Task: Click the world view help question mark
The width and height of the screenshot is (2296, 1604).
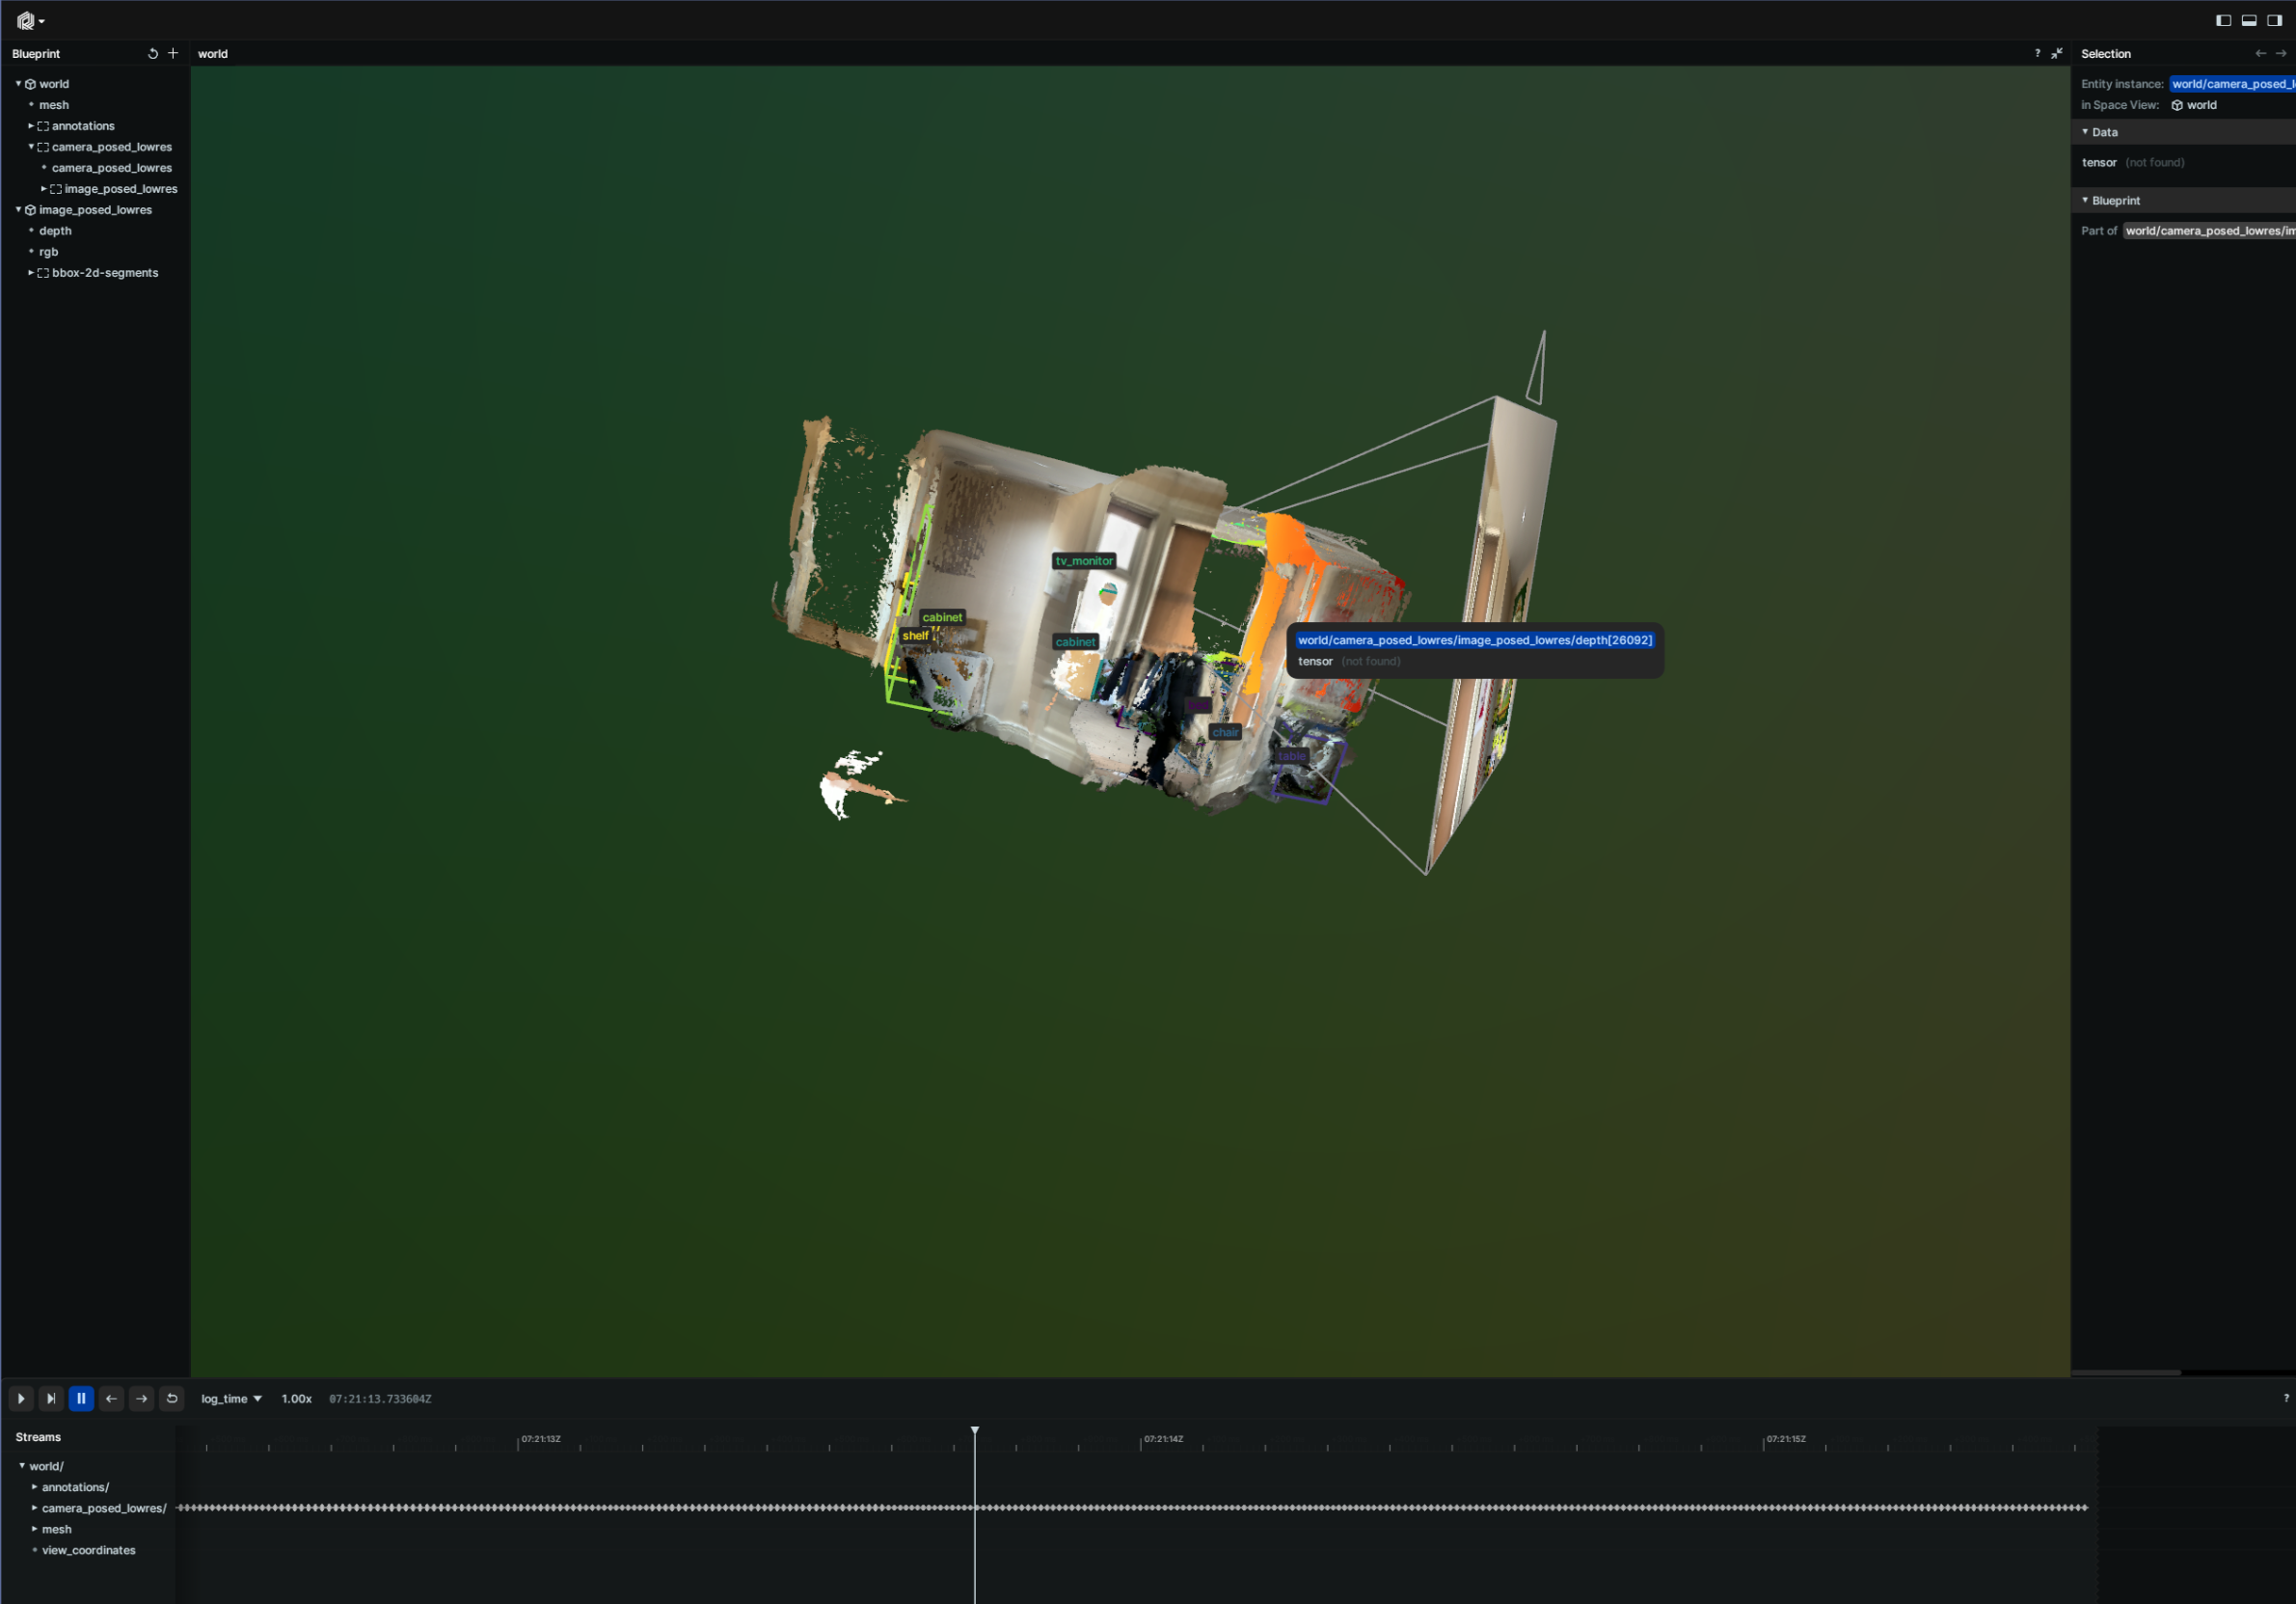Action: point(2036,54)
